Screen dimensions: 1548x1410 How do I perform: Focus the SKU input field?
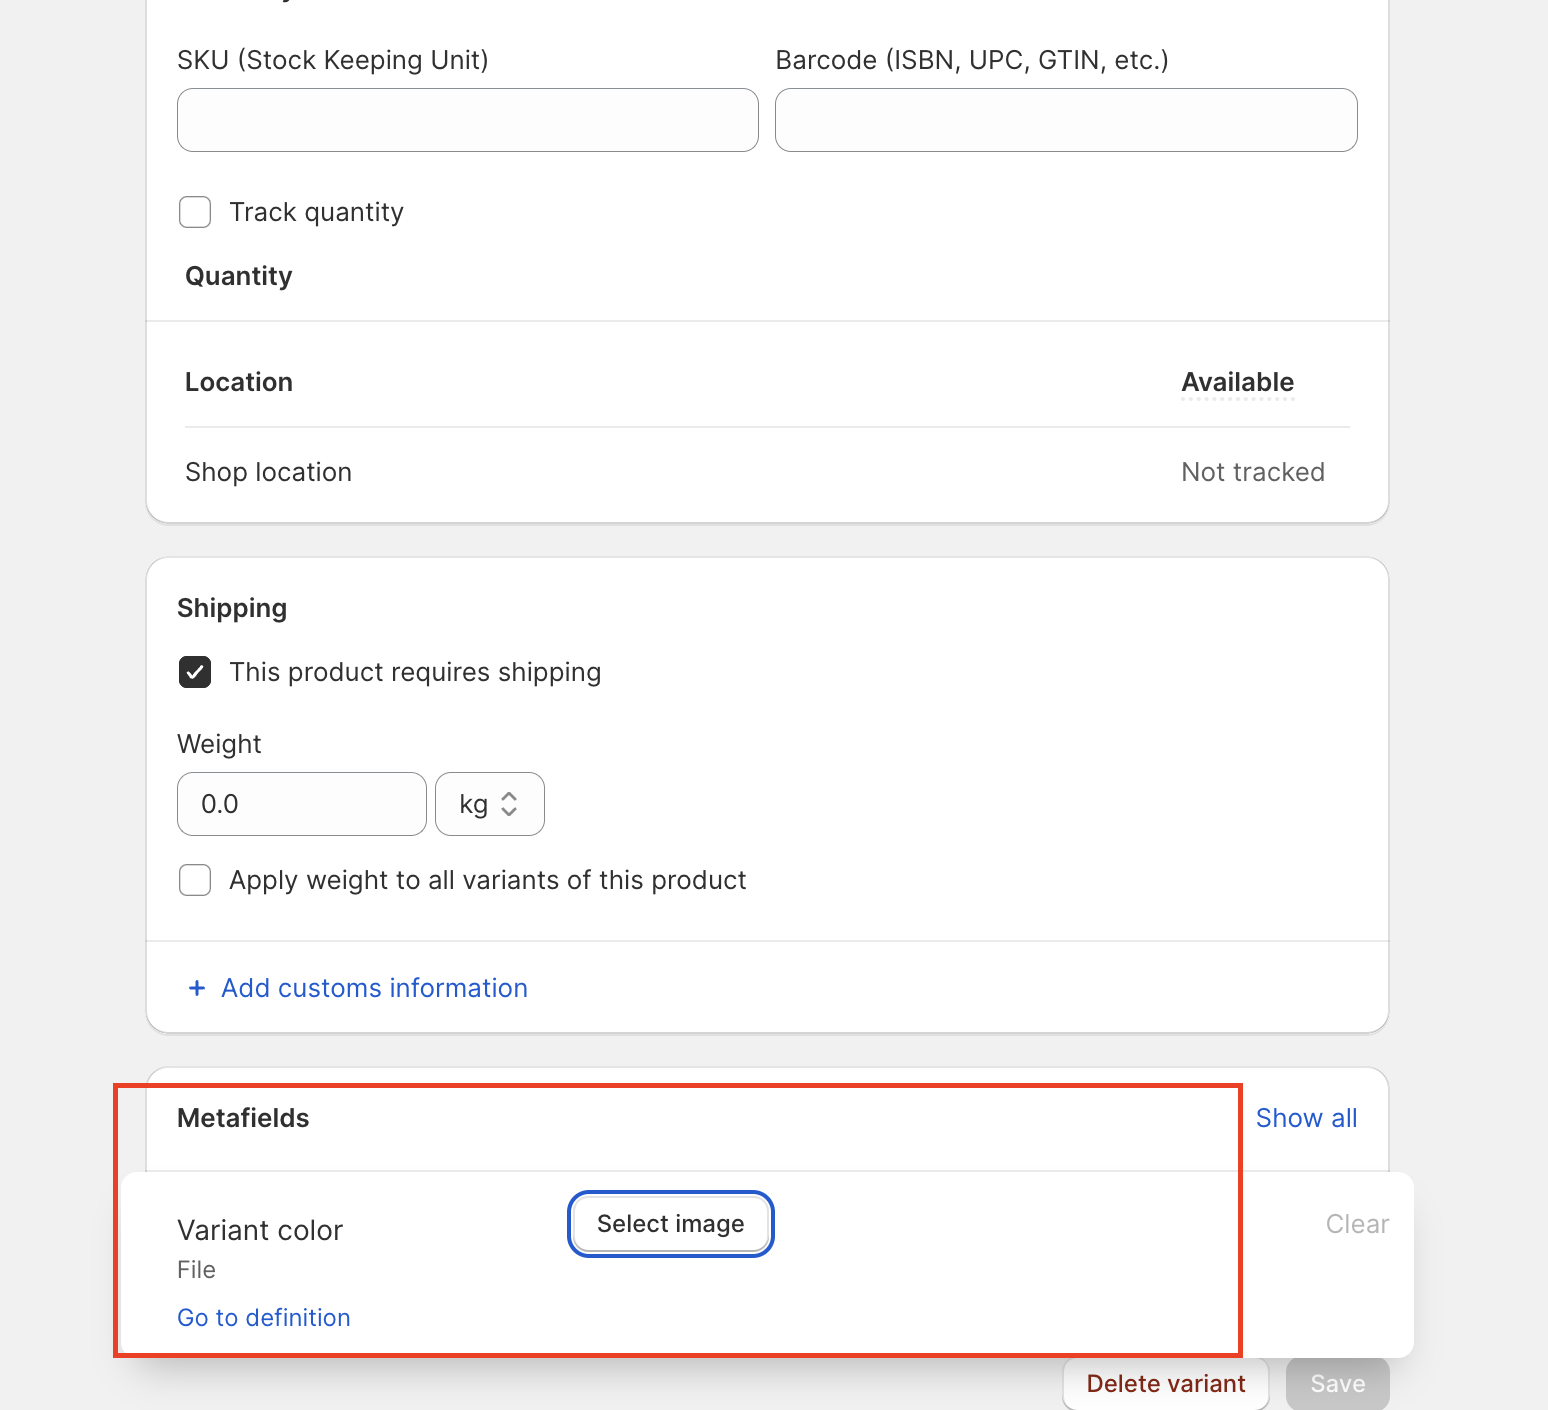467,120
